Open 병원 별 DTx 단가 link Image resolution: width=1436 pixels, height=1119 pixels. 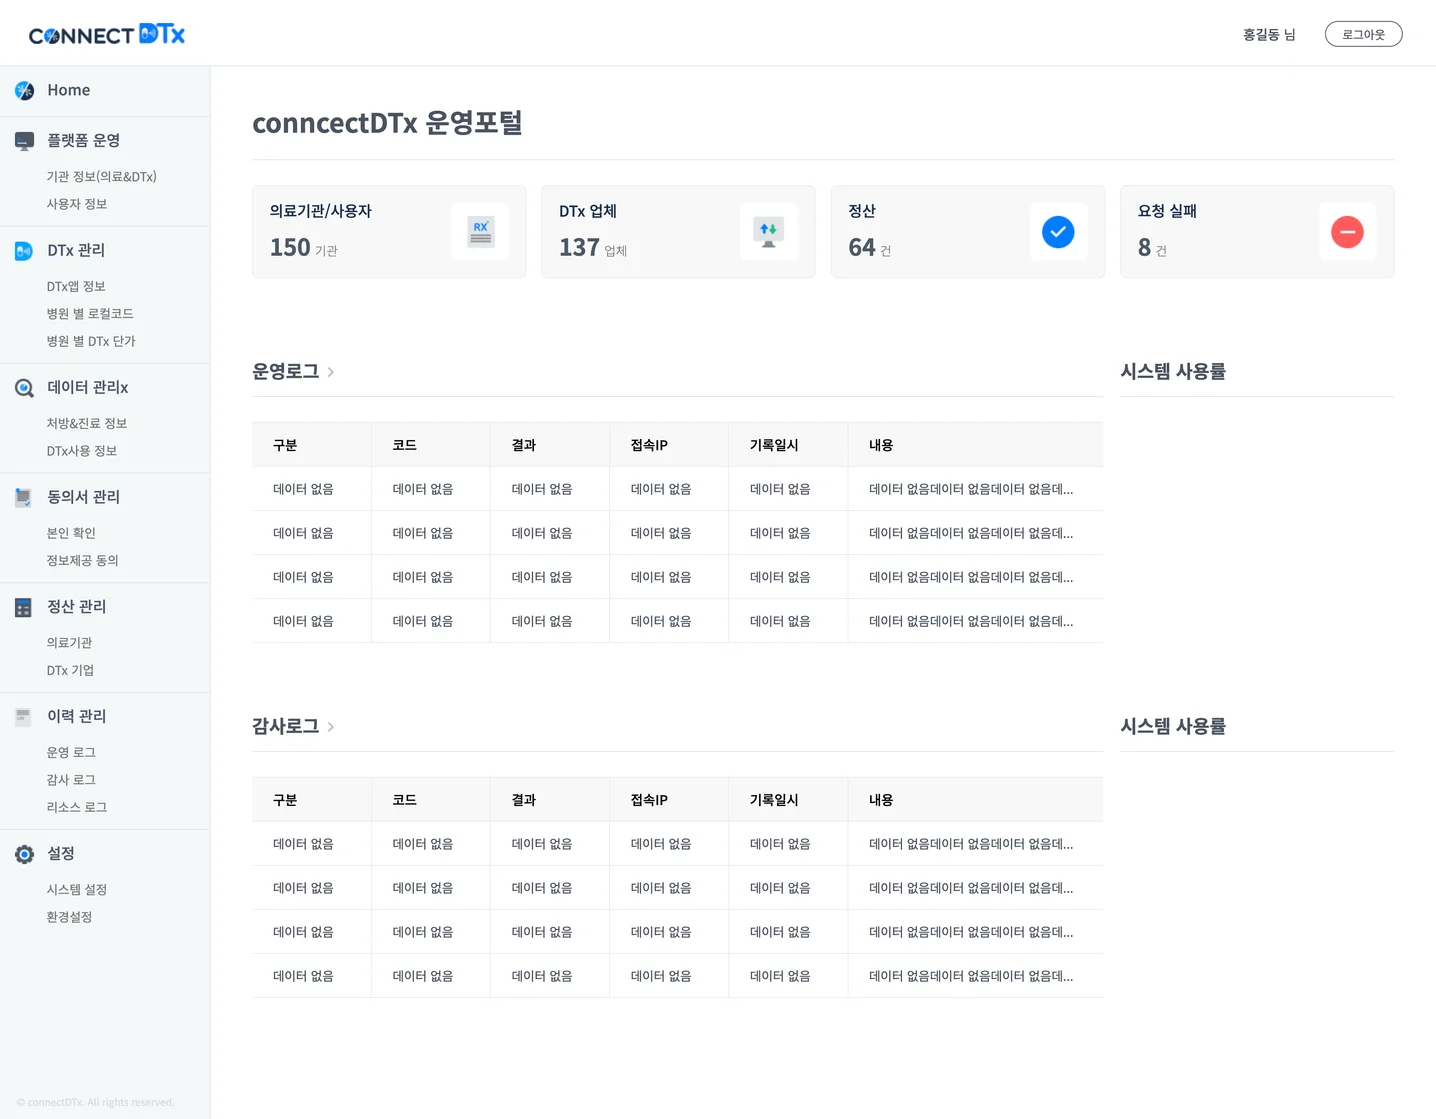[x=90, y=341]
